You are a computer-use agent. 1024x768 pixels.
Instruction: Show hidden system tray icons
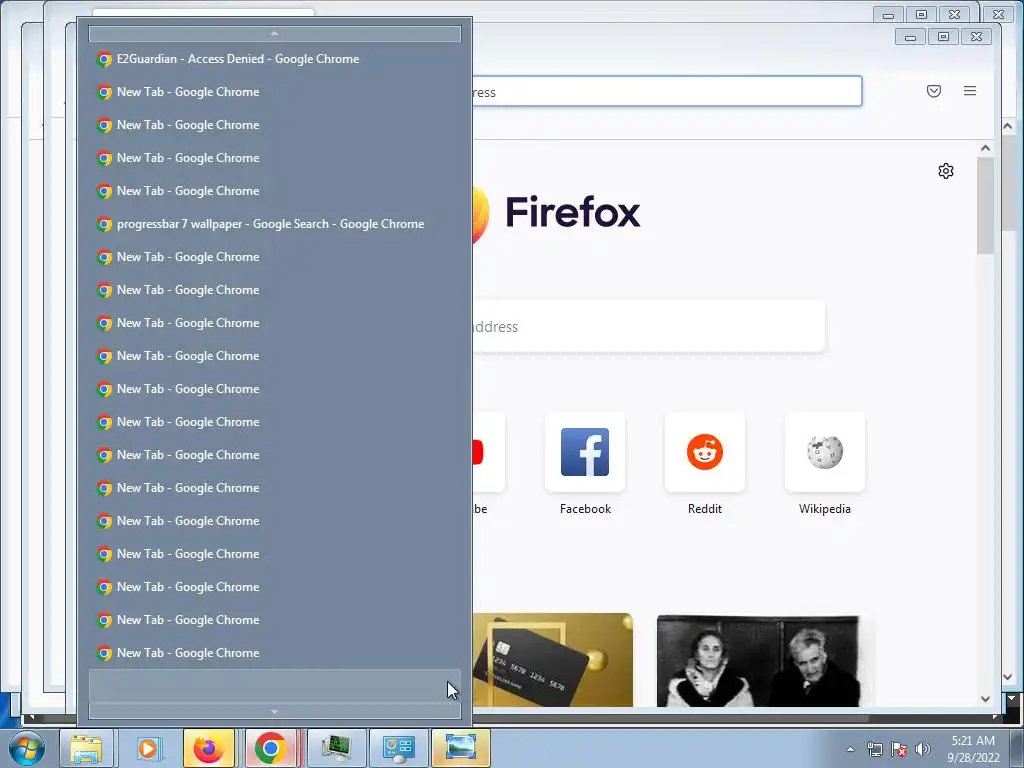[850, 749]
